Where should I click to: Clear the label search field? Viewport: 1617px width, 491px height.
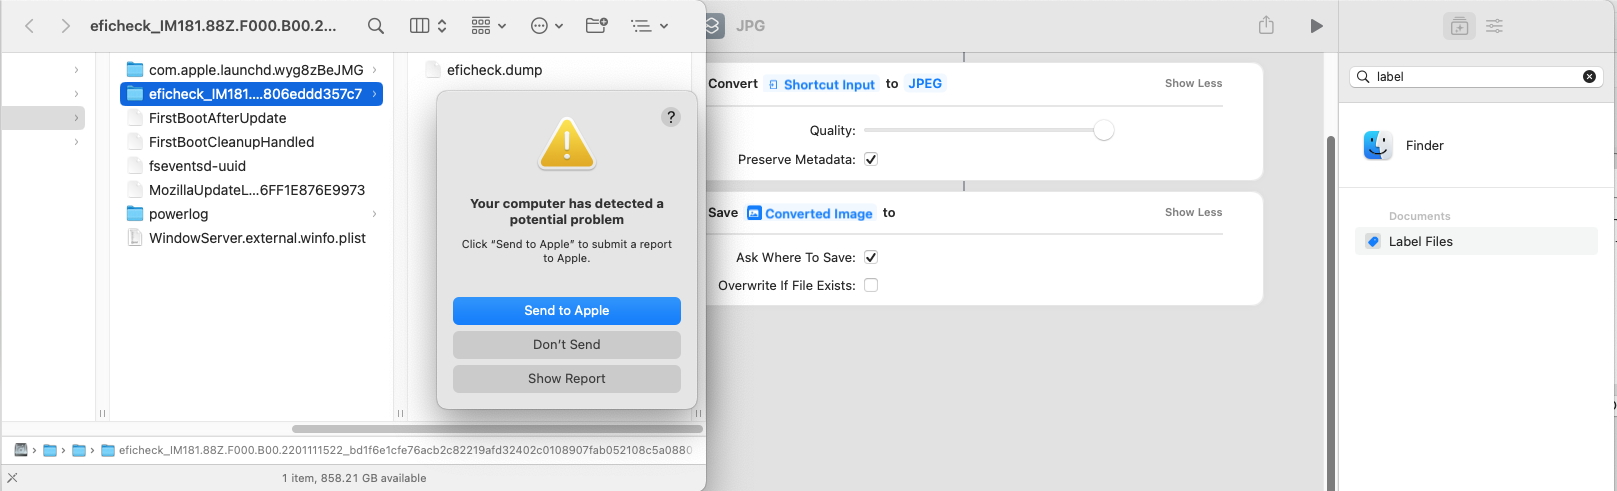tap(1589, 77)
